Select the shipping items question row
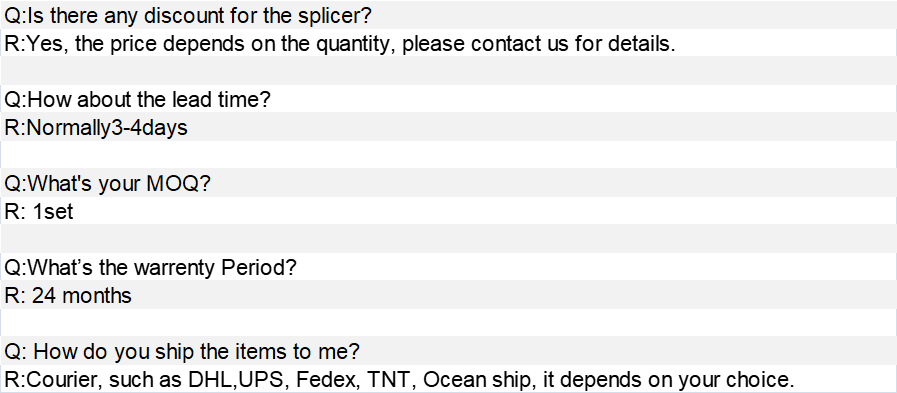The width and height of the screenshot is (897, 393). coord(448,351)
